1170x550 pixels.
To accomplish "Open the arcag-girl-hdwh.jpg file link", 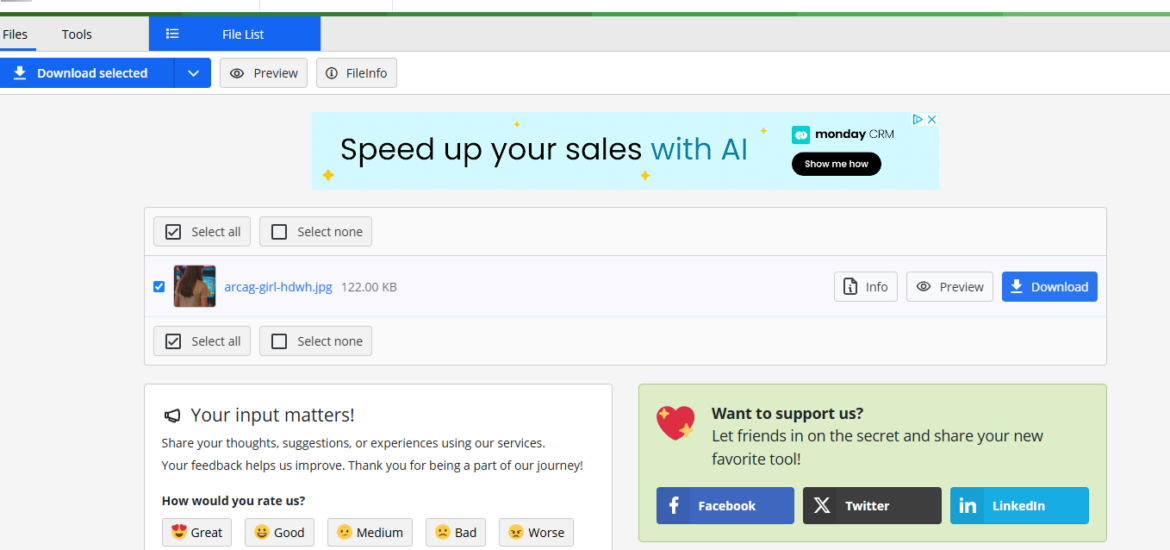I will [x=278, y=287].
